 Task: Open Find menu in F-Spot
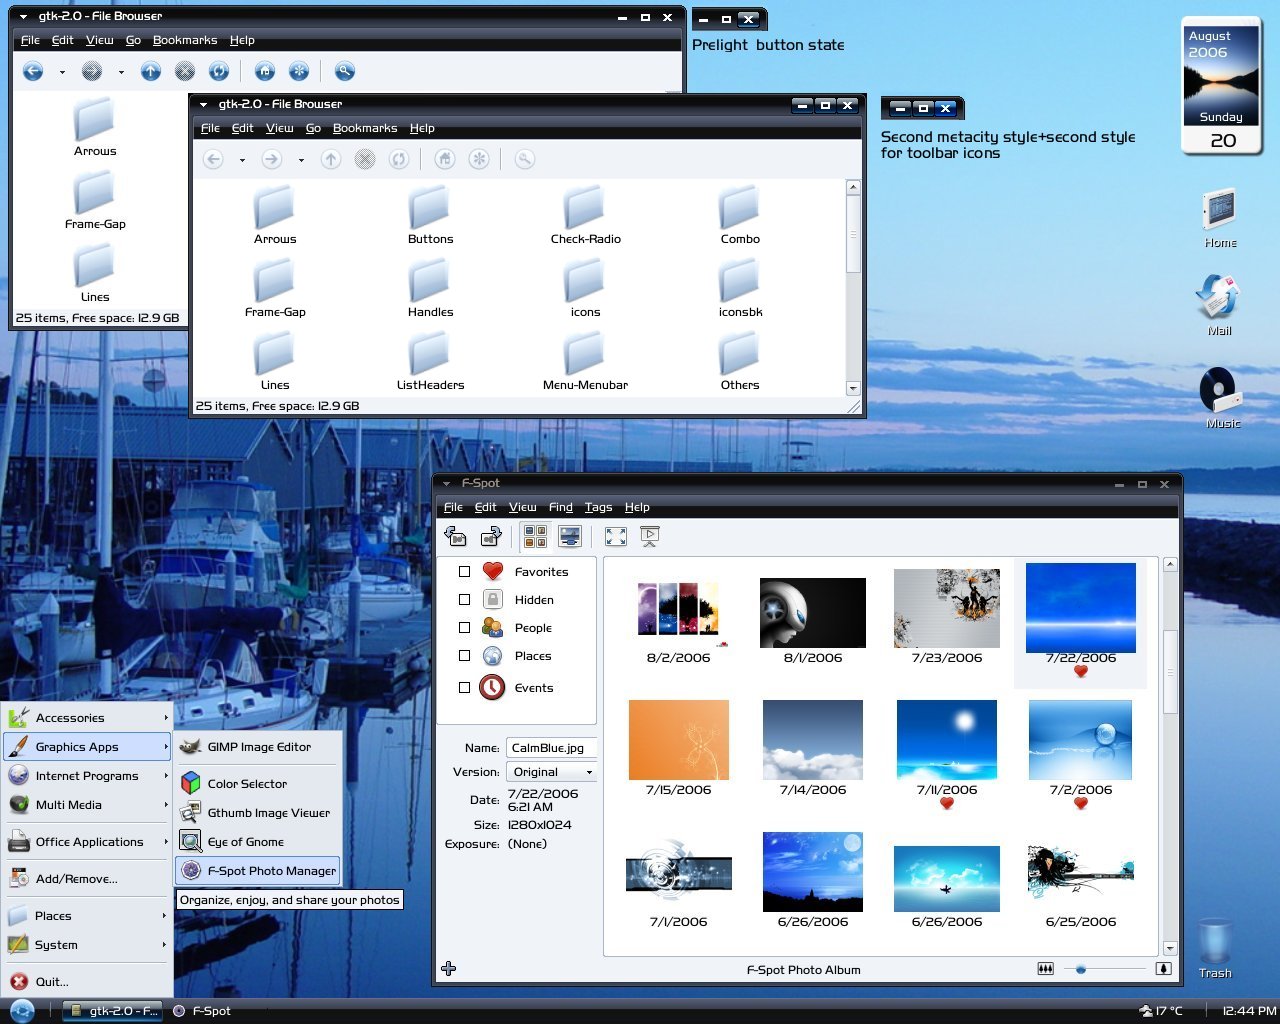pyautogui.click(x=560, y=507)
